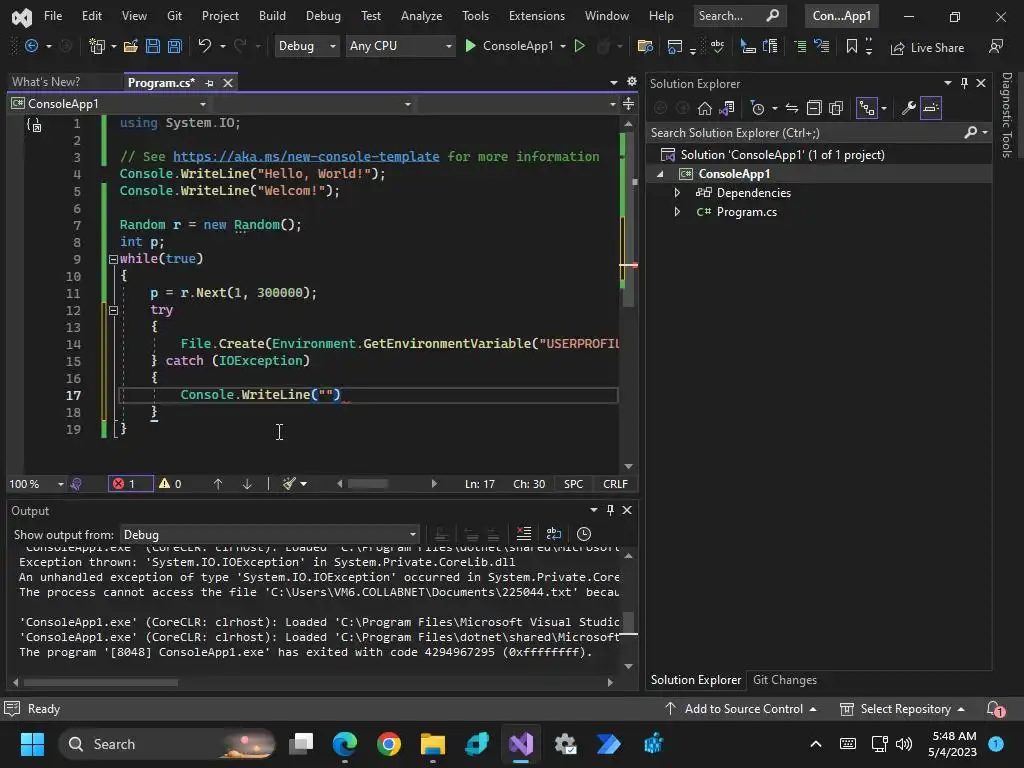Open Google Chrome from the taskbar
The image size is (1024, 768).
point(389,744)
